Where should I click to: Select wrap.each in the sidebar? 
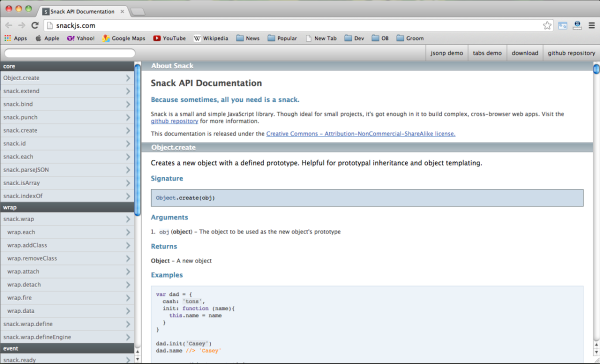tap(67, 232)
